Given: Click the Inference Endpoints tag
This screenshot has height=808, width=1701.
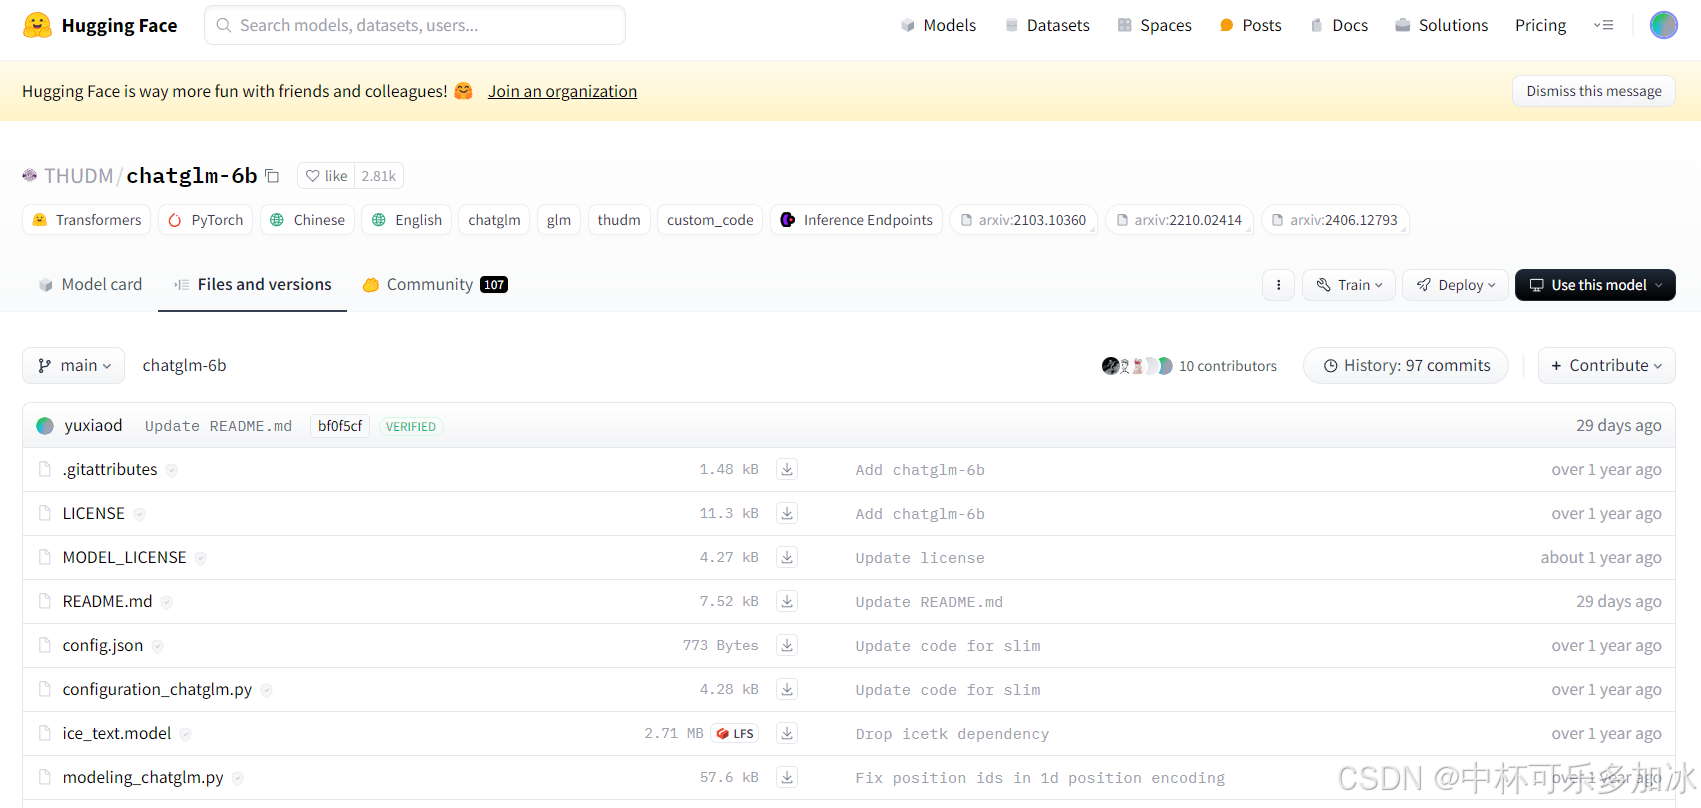Looking at the screenshot, I should [x=857, y=220].
